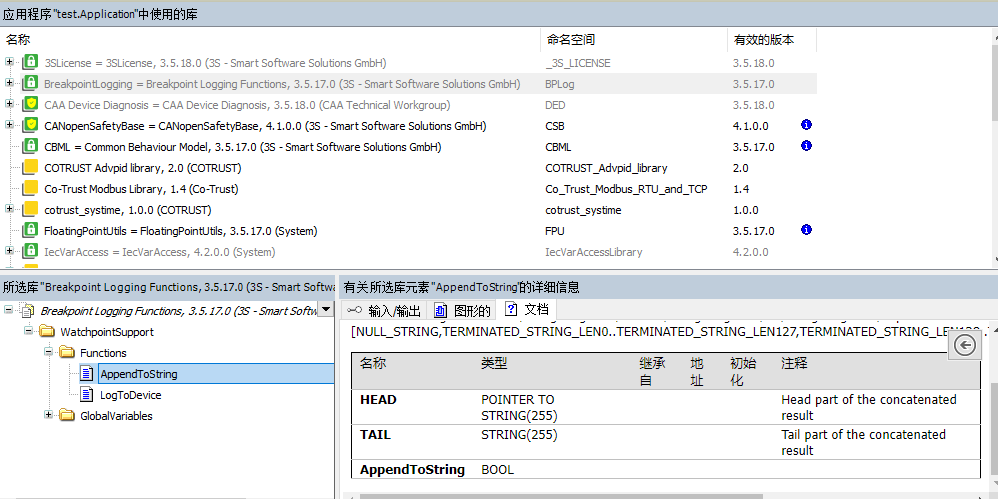The height and width of the screenshot is (499, 998).
Task: Expand the cotrust_systime library node
Action: [x=9, y=209]
